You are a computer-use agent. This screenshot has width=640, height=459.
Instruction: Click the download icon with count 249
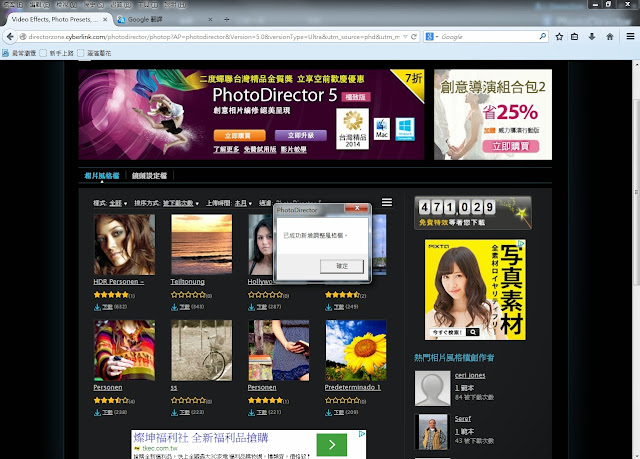pos(329,307)
